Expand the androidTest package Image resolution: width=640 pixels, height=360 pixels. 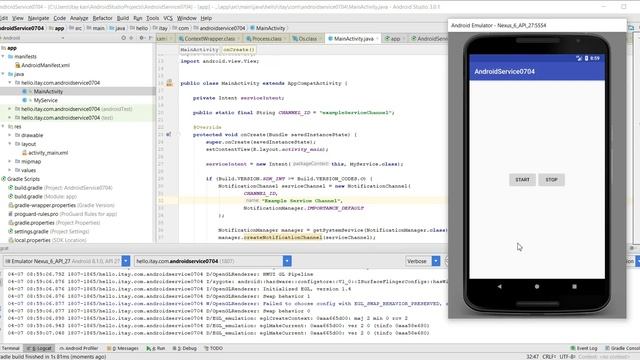[x=10, y=109]
